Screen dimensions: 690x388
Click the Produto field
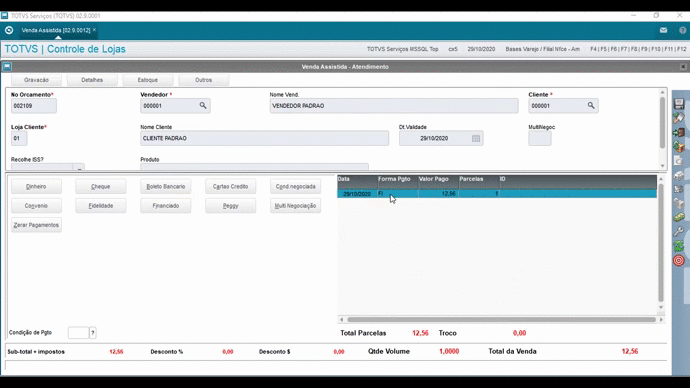(x=254, y=167)
